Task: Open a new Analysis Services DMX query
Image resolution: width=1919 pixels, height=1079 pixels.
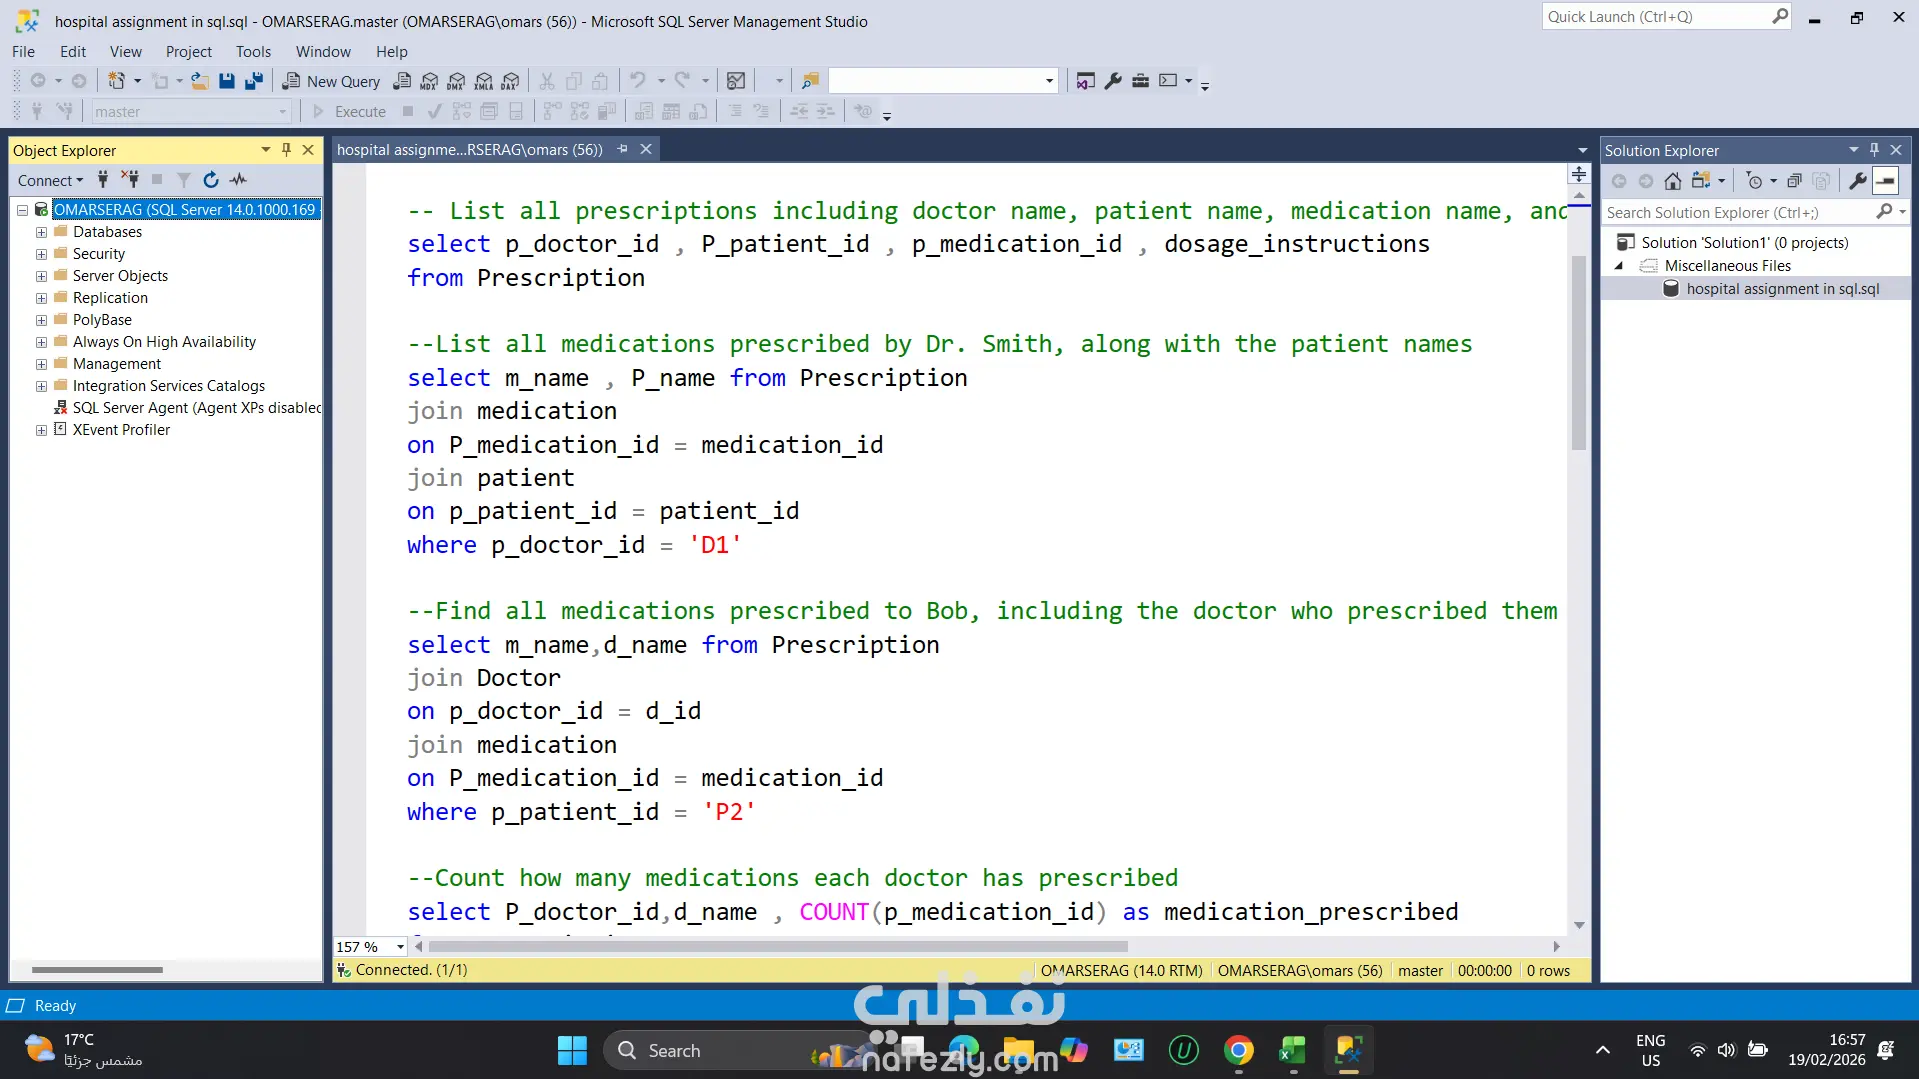Action: 456,81
